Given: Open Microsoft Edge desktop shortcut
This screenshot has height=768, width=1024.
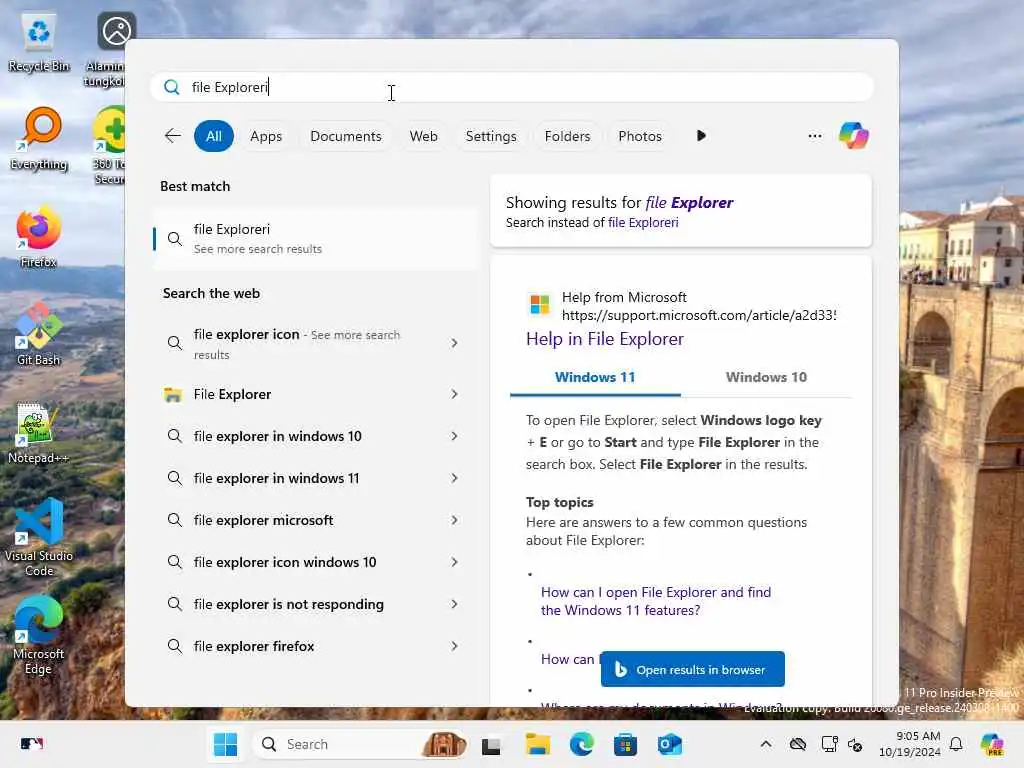Looking at the screenshot, I should click(x=39, y=635).
